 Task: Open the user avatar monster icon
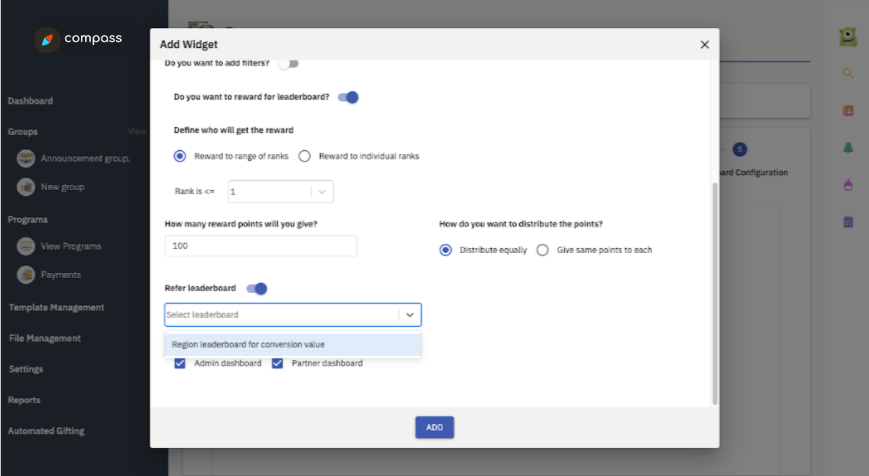[x=847, y=37]
